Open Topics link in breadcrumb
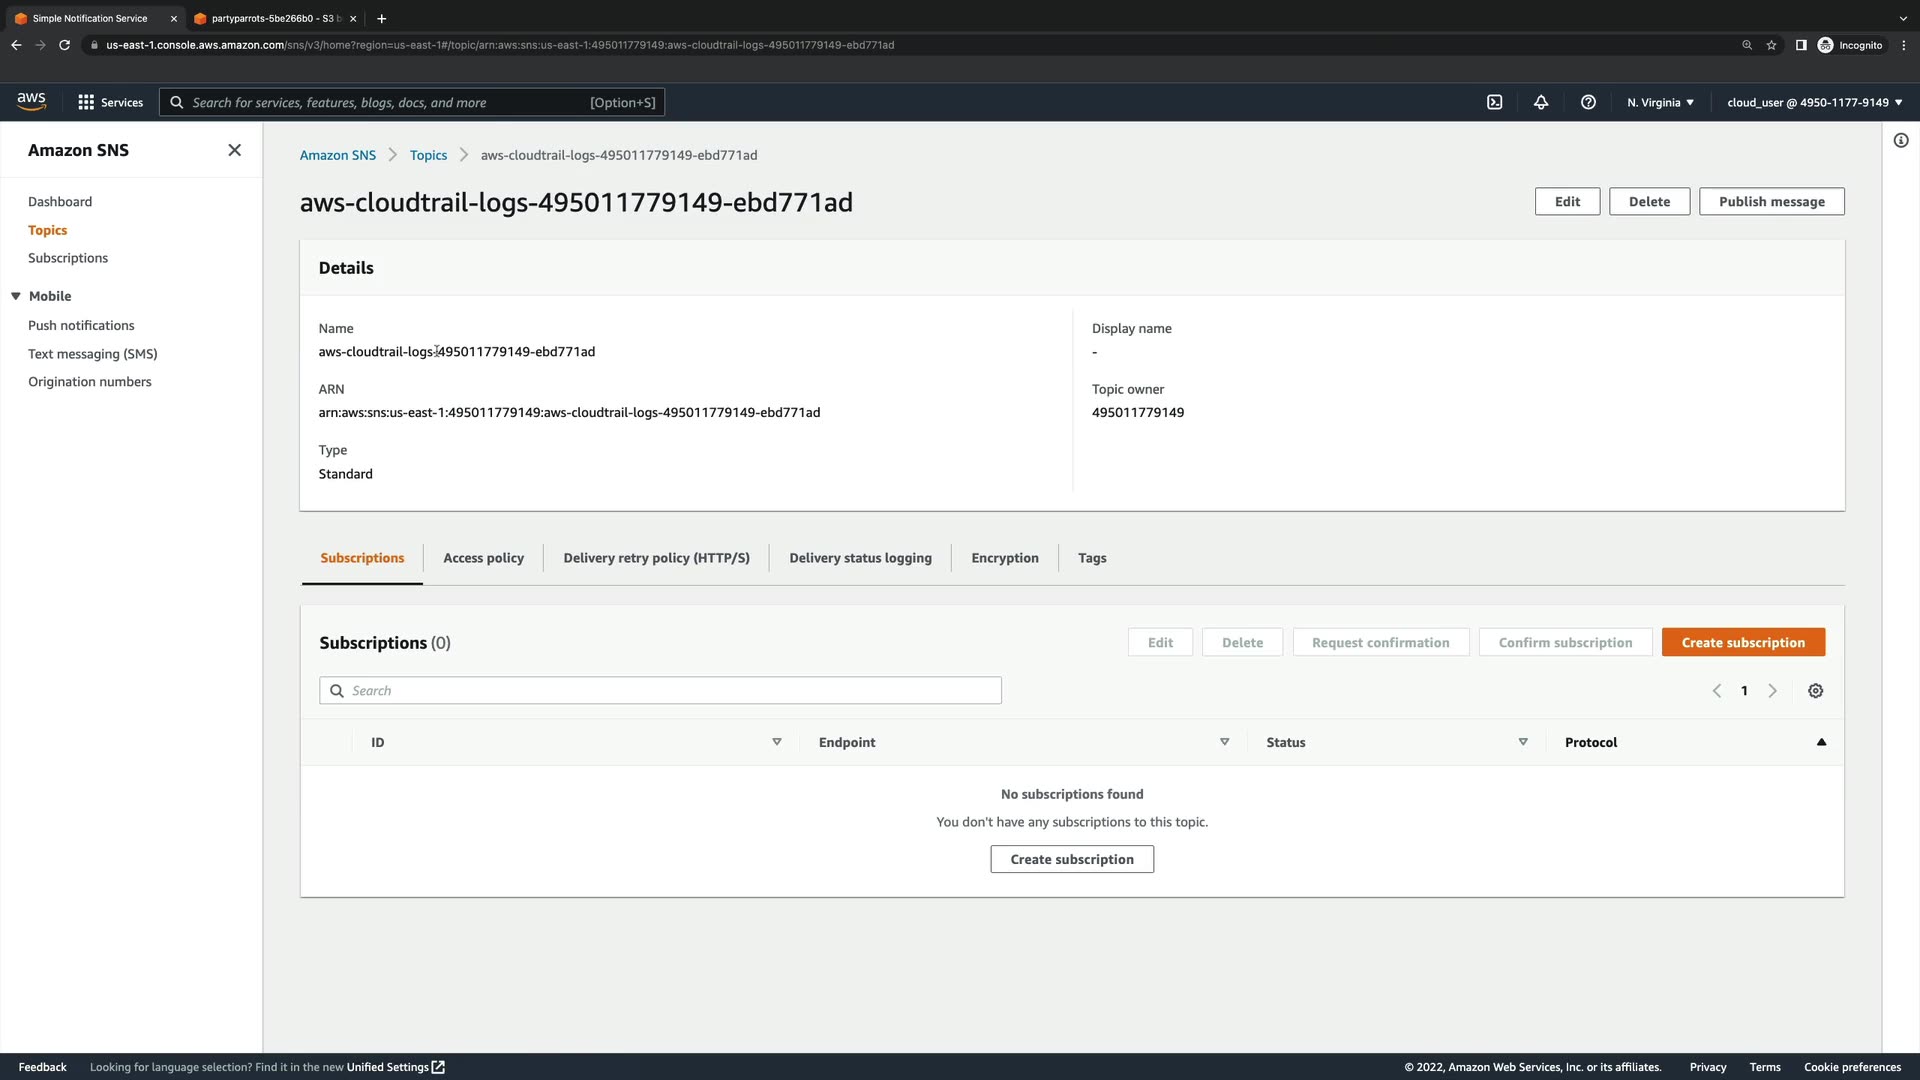 [428, 155]
